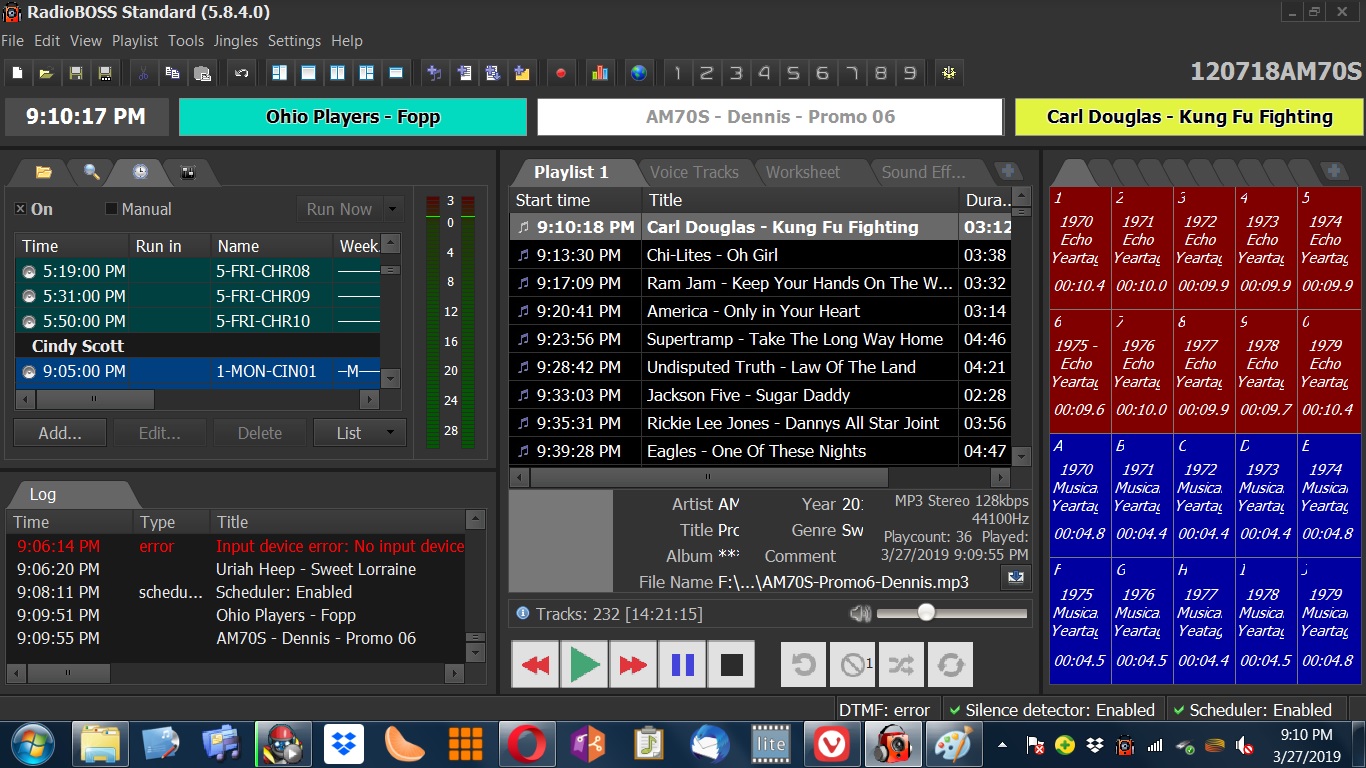The width and height of the screenshot is (1366, 768).
Task: Start playback with the green play button
Action: coord(585,665)
